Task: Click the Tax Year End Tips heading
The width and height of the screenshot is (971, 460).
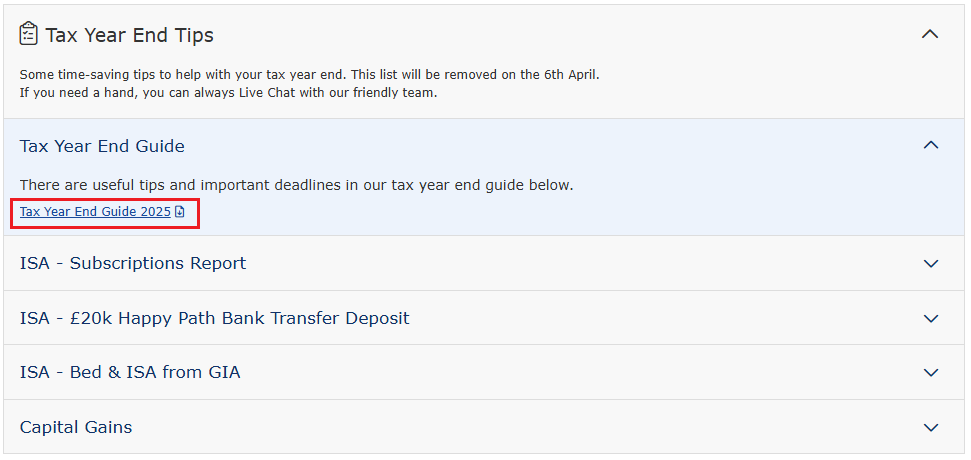Action: pyautogui.click(x=129, y=35)
